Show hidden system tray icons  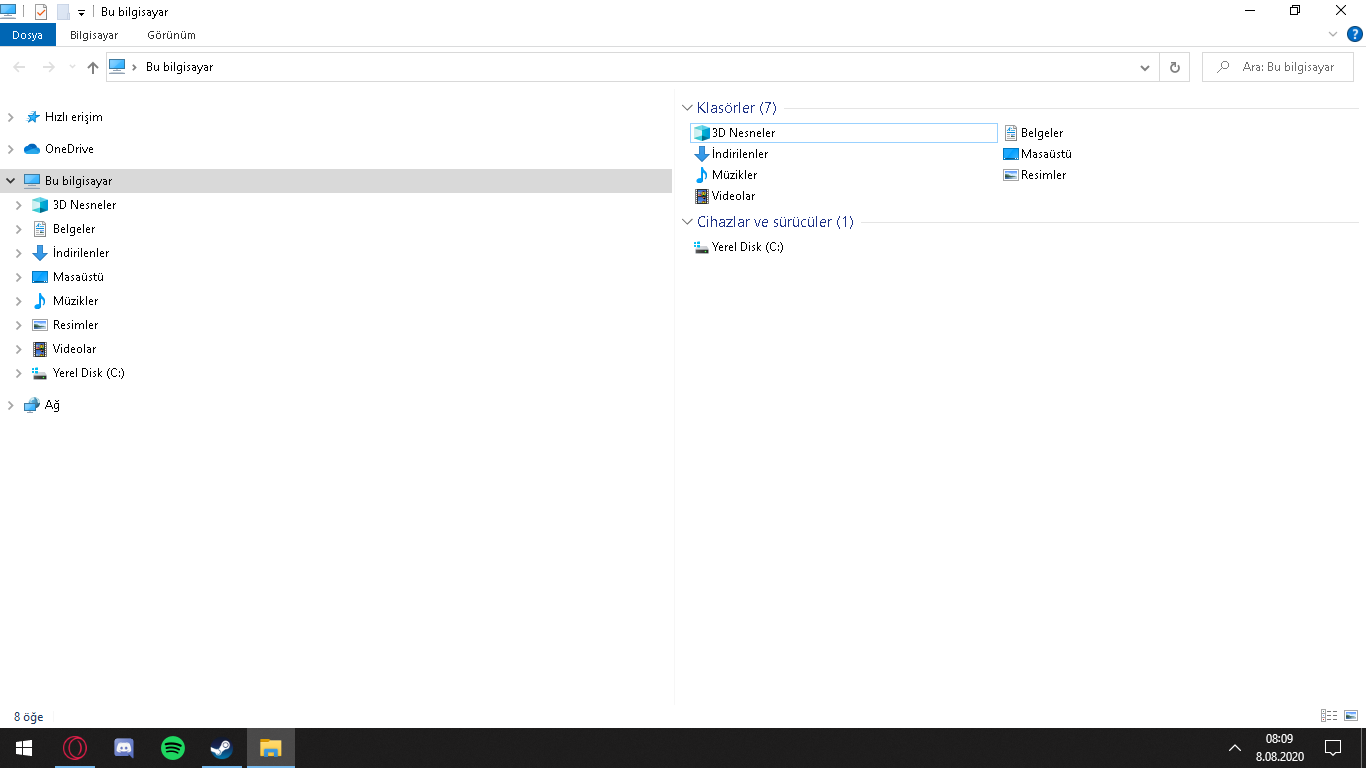[x=1235, y=748]
